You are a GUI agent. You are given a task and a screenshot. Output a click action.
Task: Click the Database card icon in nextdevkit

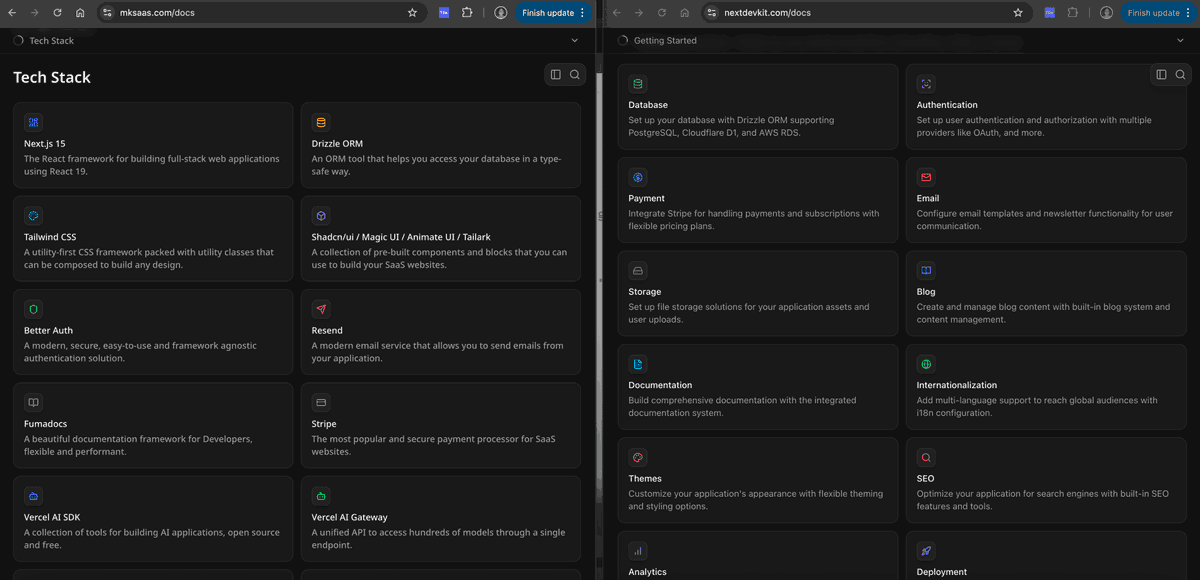pyautogui.click(x=638, y=84)
